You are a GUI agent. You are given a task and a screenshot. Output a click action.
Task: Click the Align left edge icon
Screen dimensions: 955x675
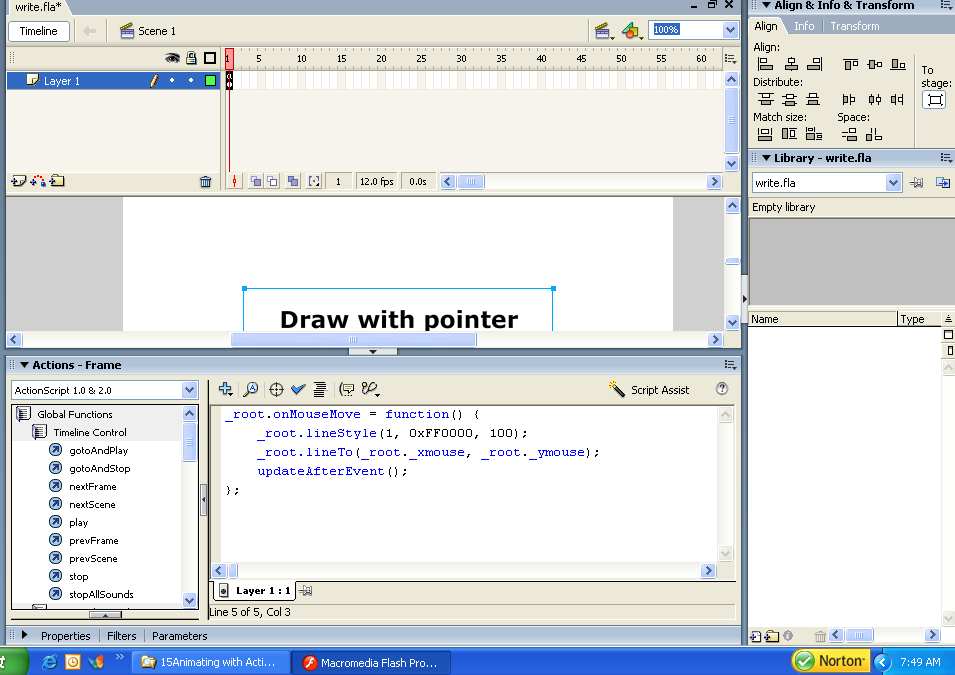point(765,64)
